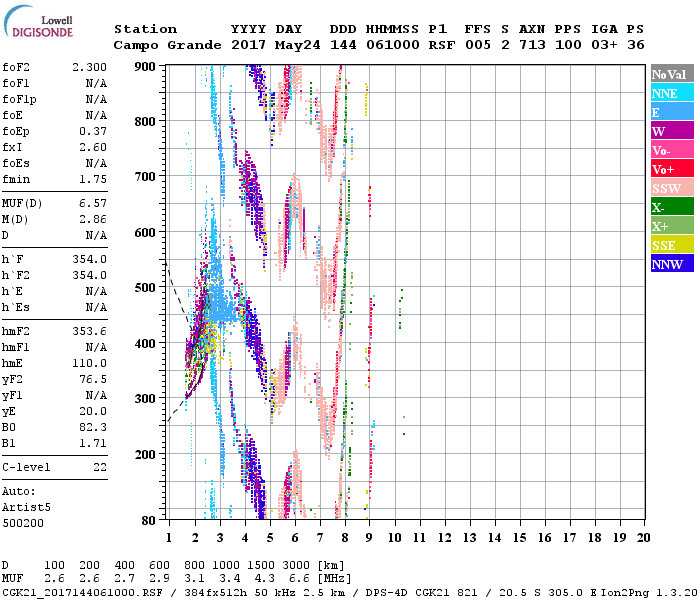Image resolution: width=700 pixels, height=600 pixels.
Task: Click the 20 MHz frequency axis label
Action: tap(643, 538)
